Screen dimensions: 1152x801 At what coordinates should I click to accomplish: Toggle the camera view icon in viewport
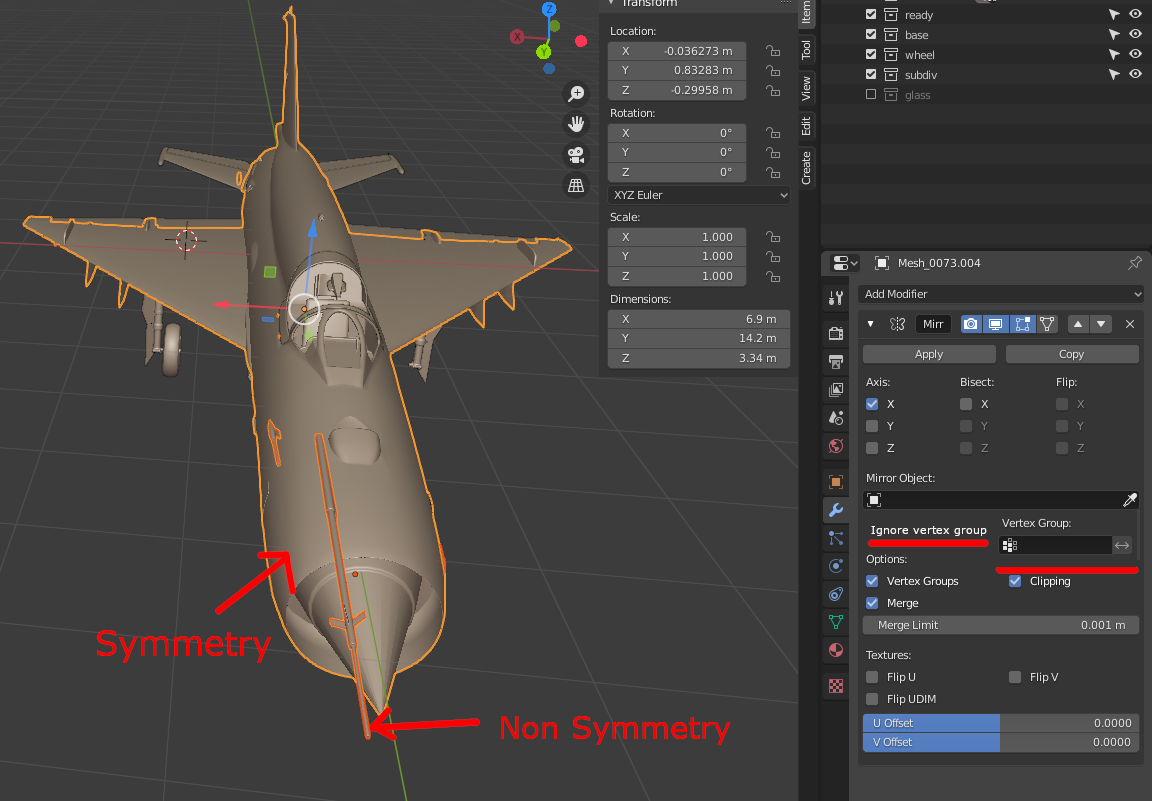[x=576, y=155]
